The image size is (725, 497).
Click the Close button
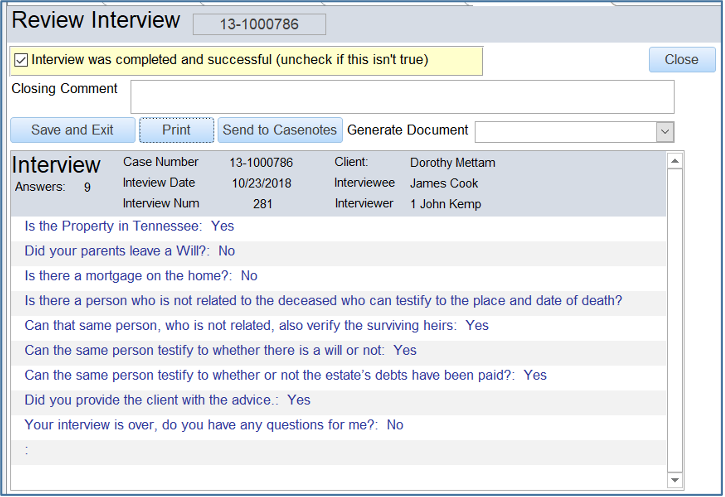pos(681,59)
